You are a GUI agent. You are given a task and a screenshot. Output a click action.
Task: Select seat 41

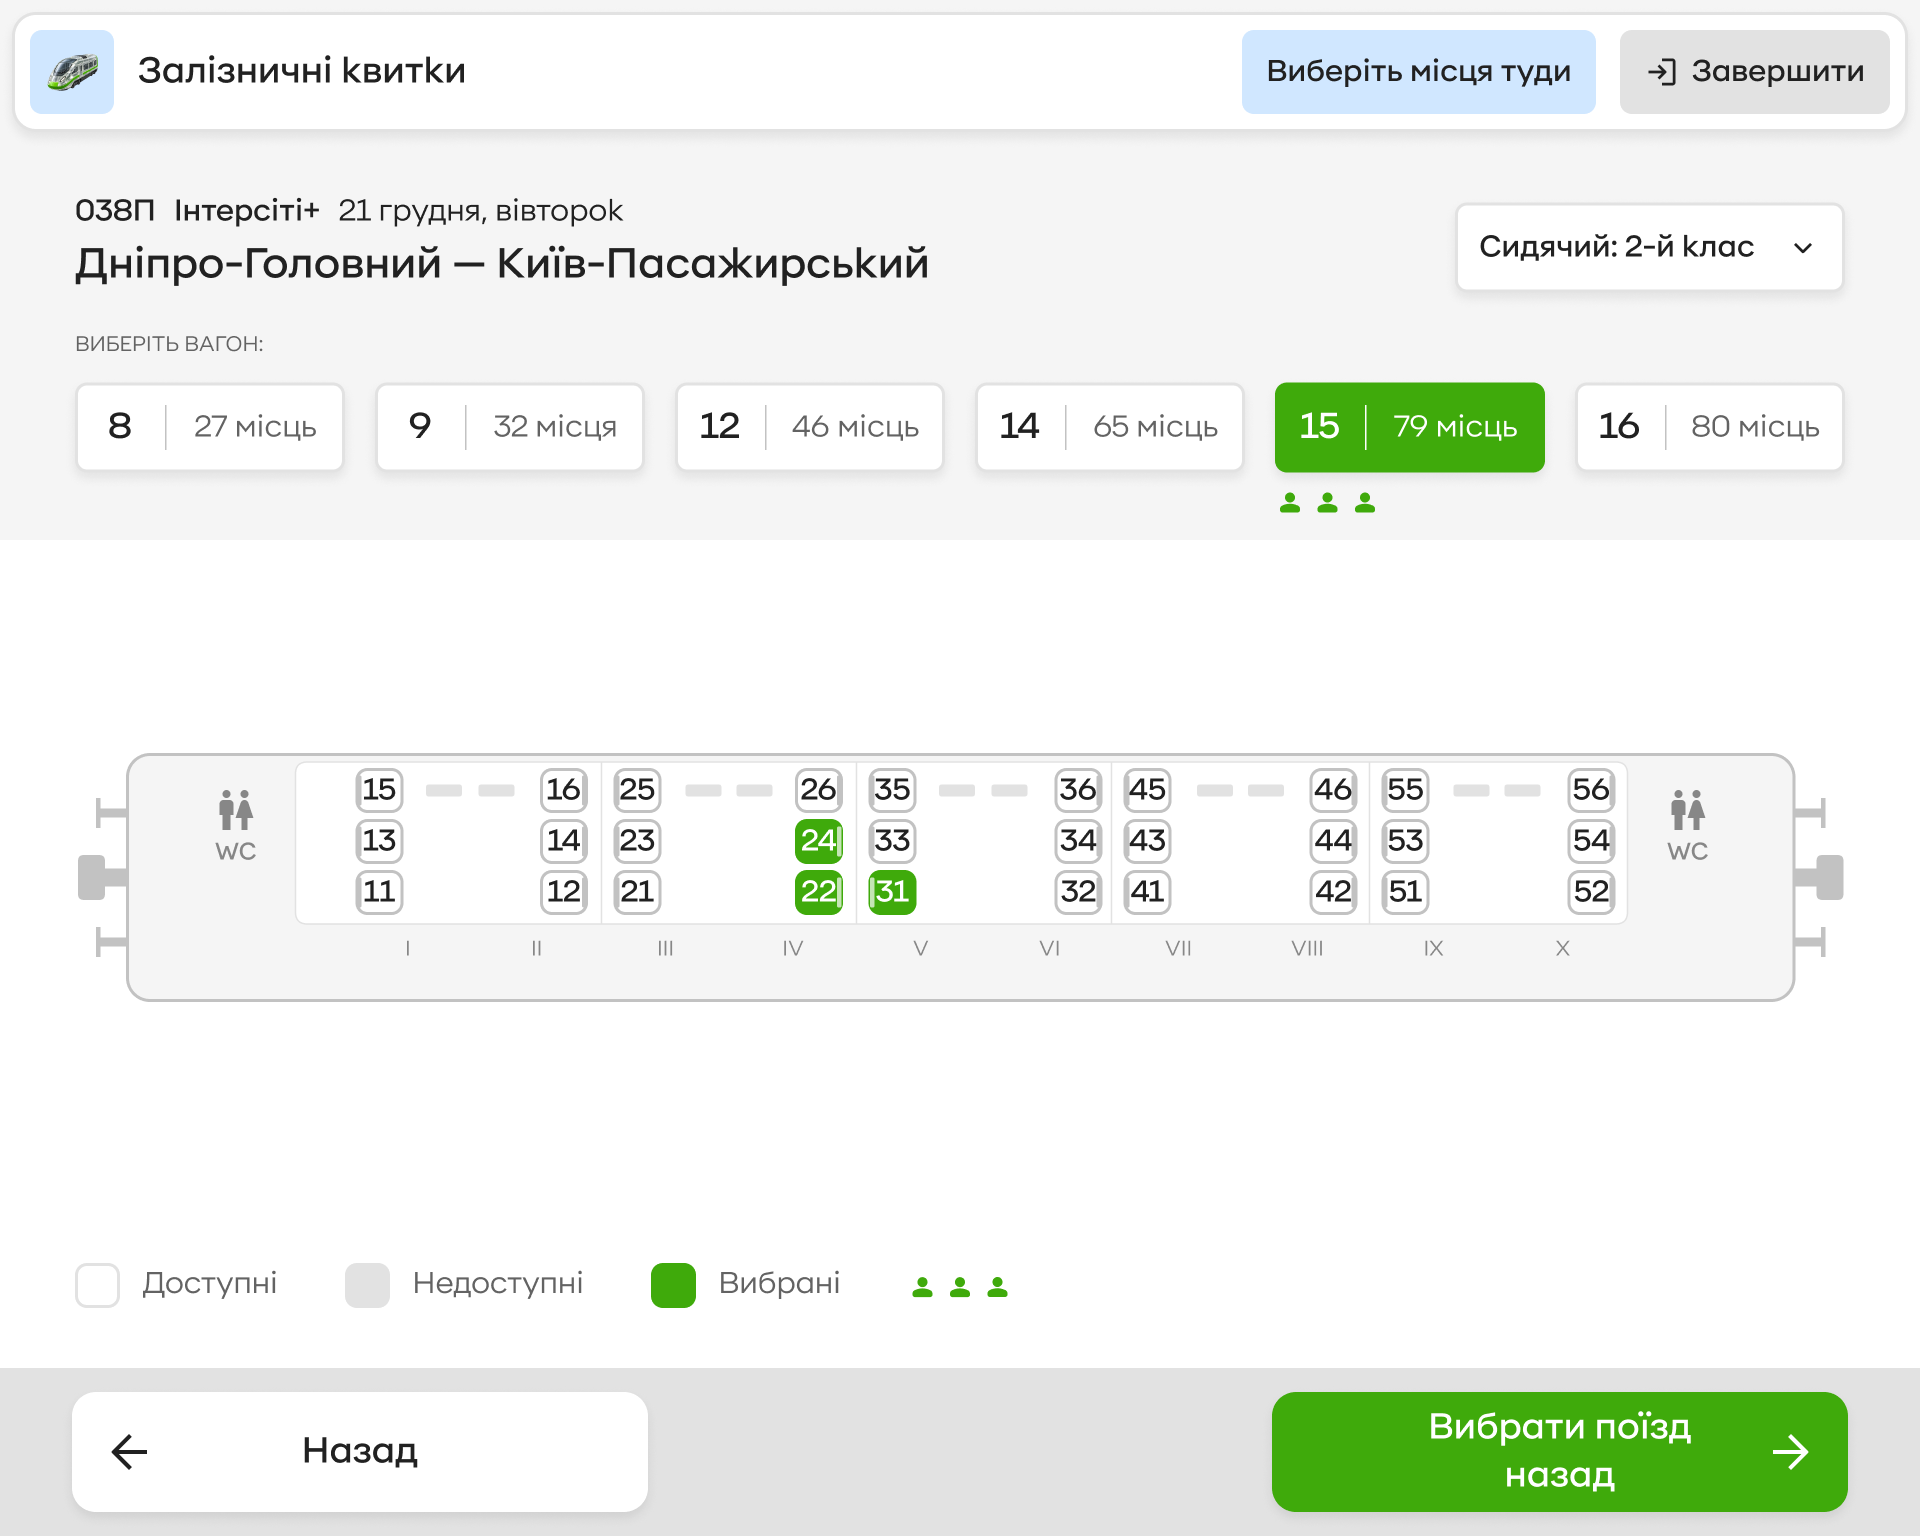pyautogui.click(x=1147, y=892)
